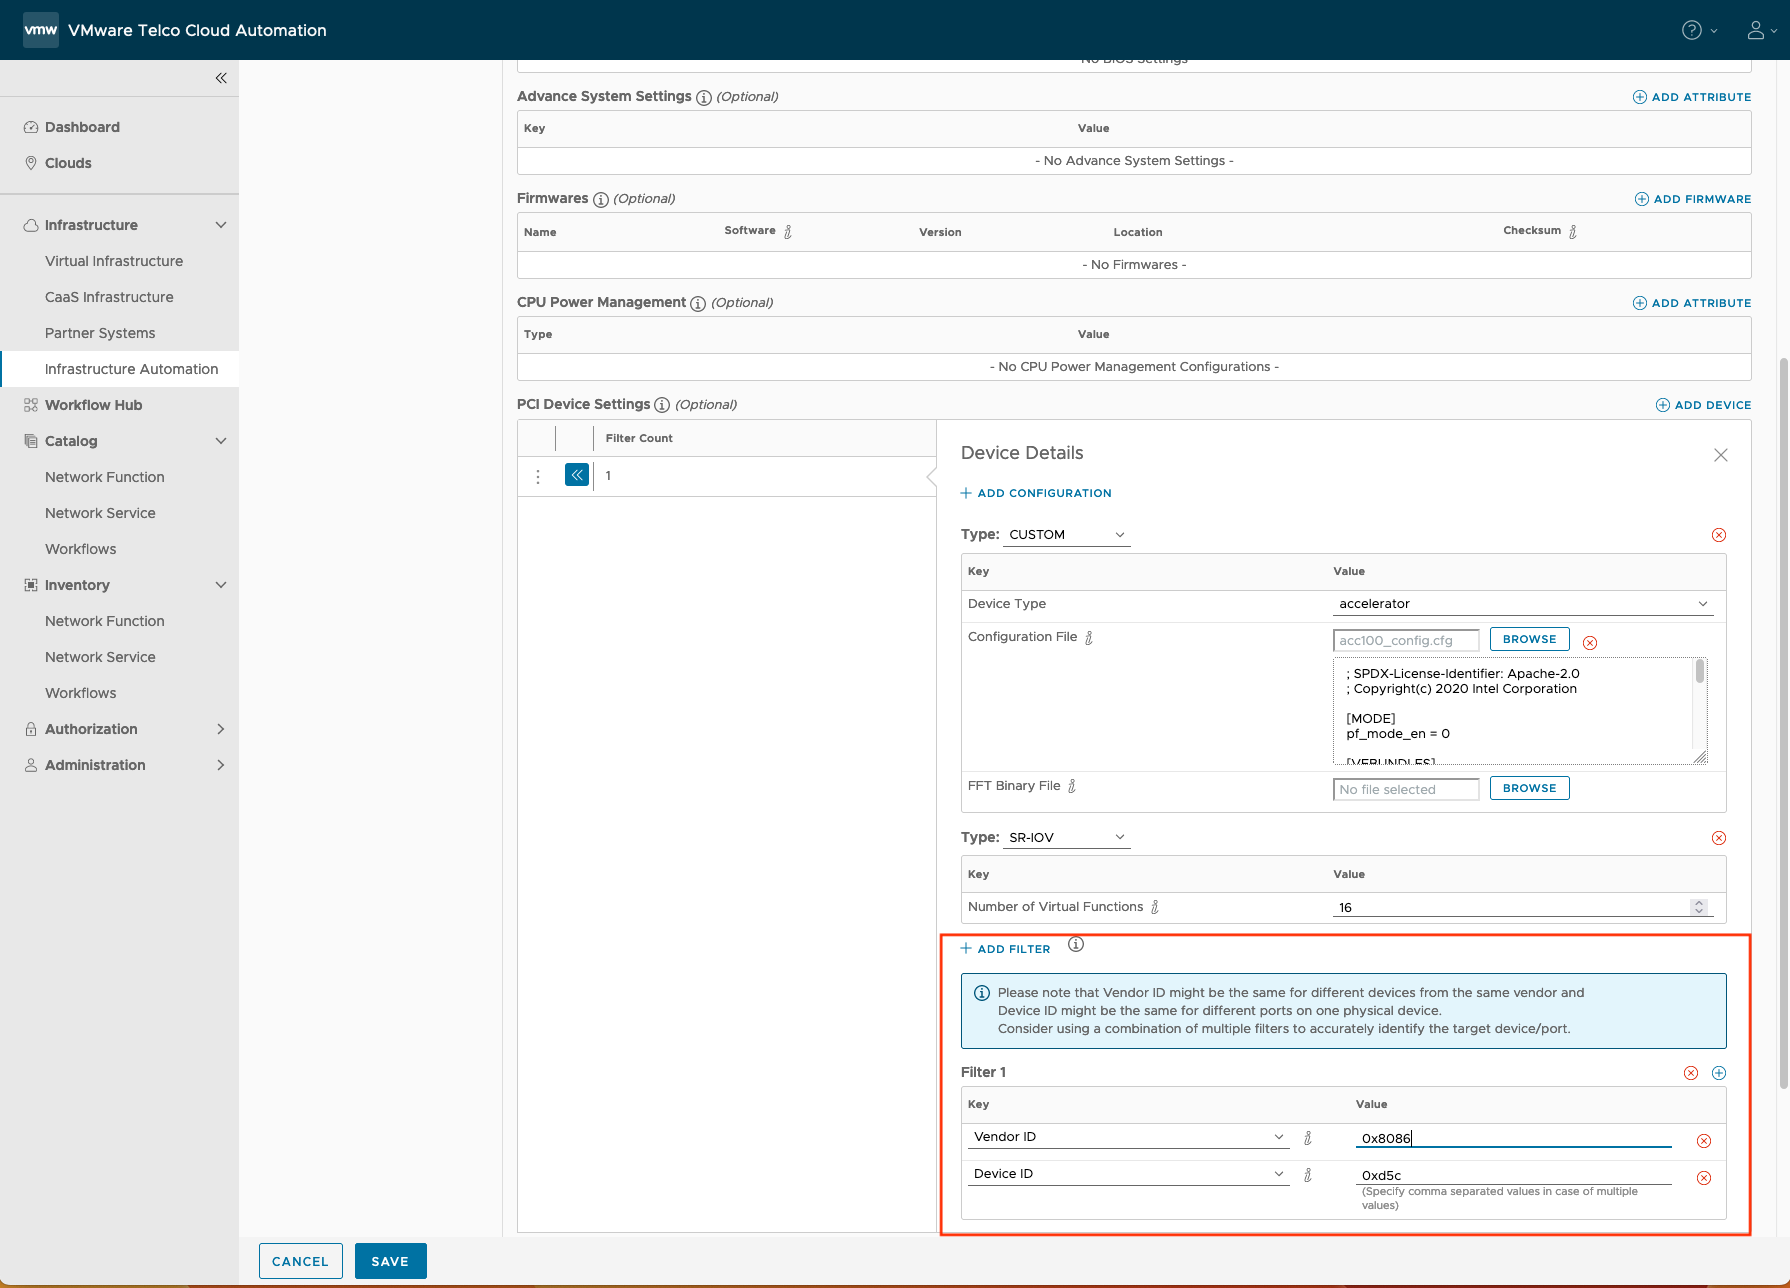Open the Dashboard page
This screenshot has height=1288, width=1790.
(82, 127)
